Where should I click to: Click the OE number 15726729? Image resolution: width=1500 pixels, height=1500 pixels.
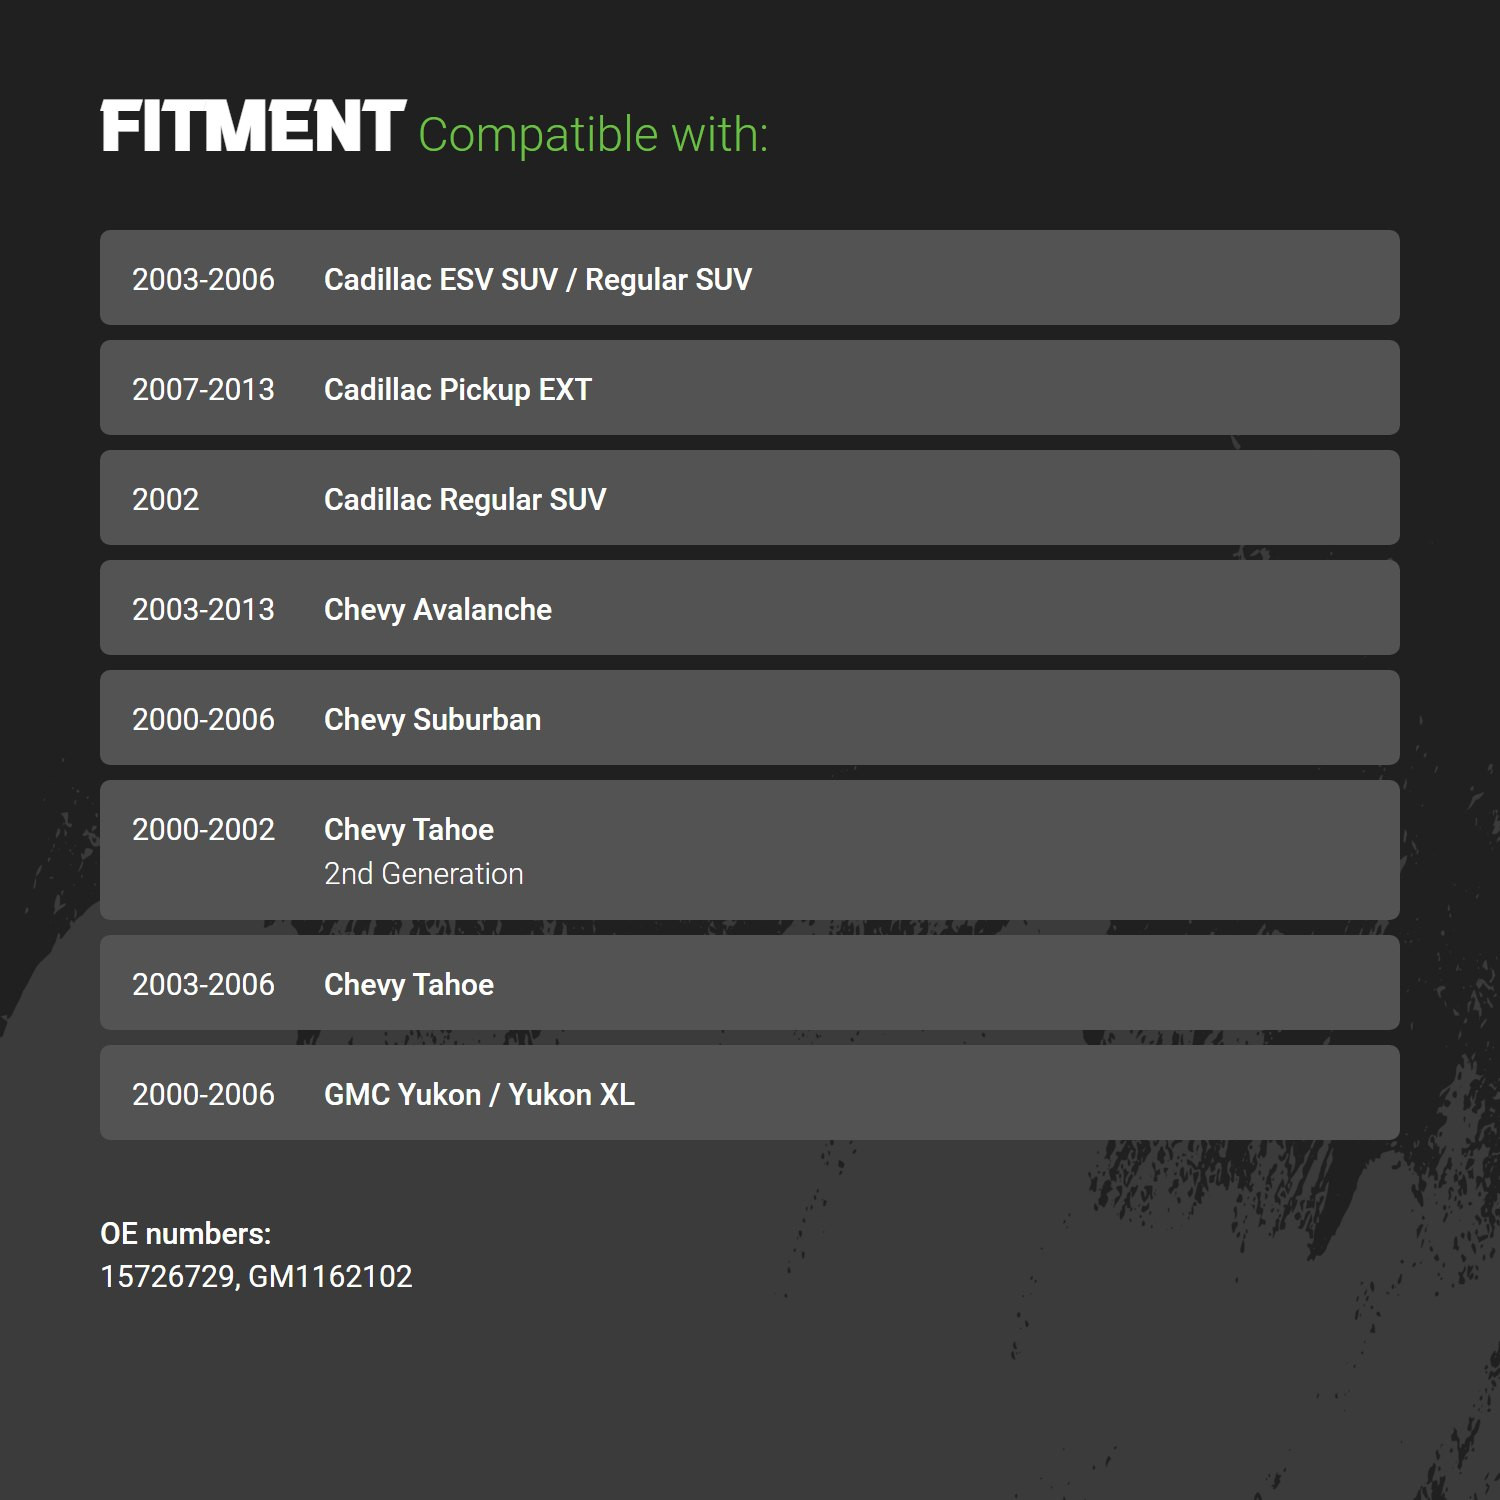[167, 1276]
